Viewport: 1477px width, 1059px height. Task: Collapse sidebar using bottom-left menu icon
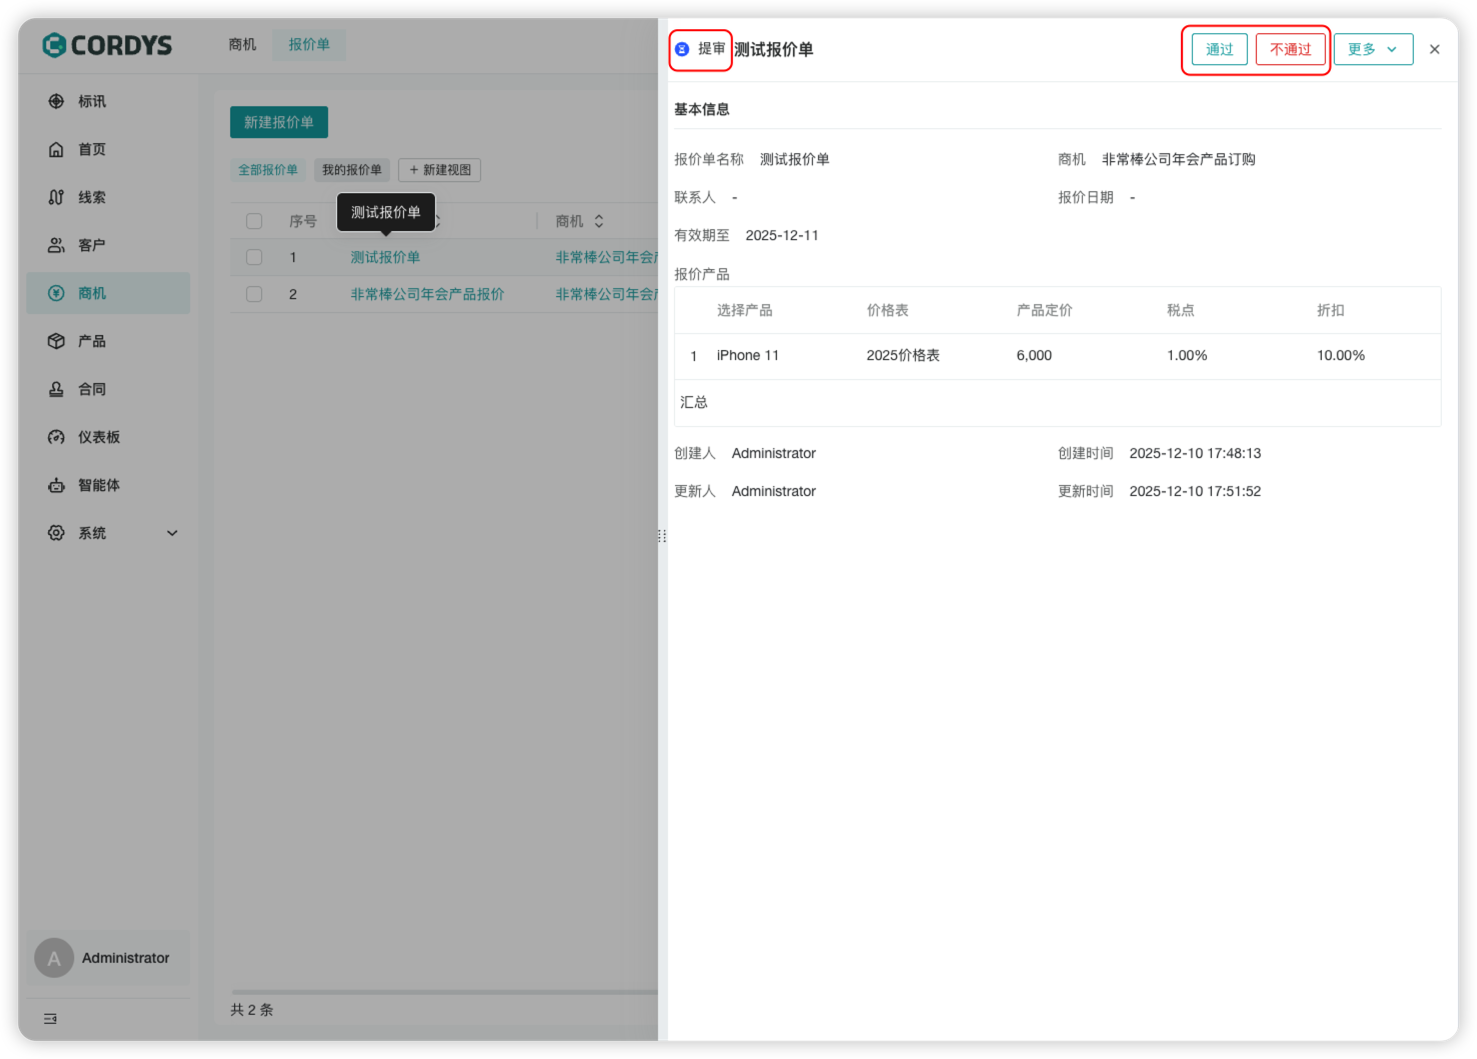[x=50, y=1018]
